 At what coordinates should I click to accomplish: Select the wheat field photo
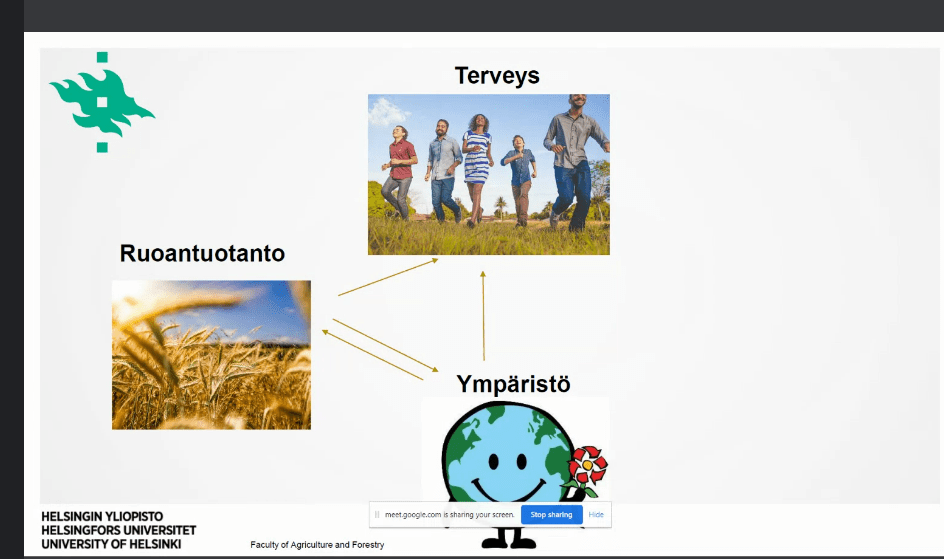[x=211, y=354]
